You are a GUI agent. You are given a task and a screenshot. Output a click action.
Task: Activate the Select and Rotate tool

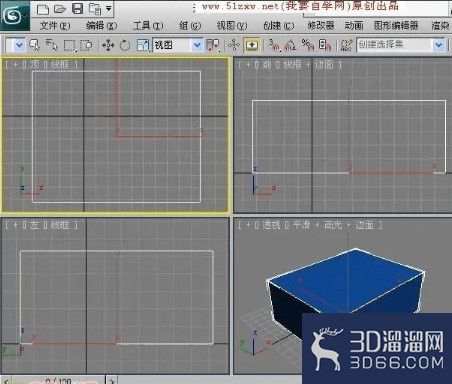click(125, 45)
